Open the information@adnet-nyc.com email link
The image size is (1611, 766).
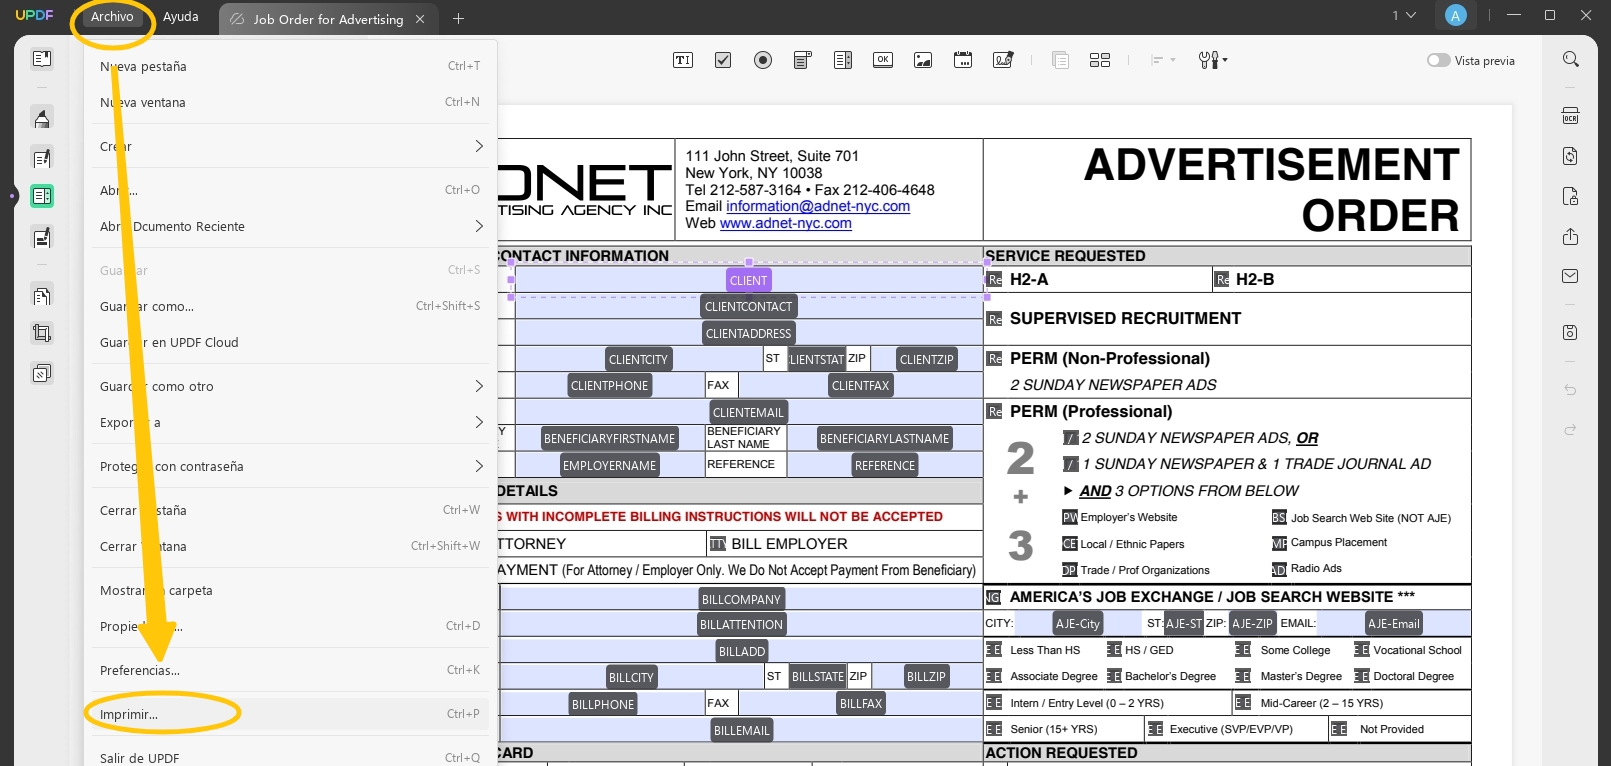818,206
